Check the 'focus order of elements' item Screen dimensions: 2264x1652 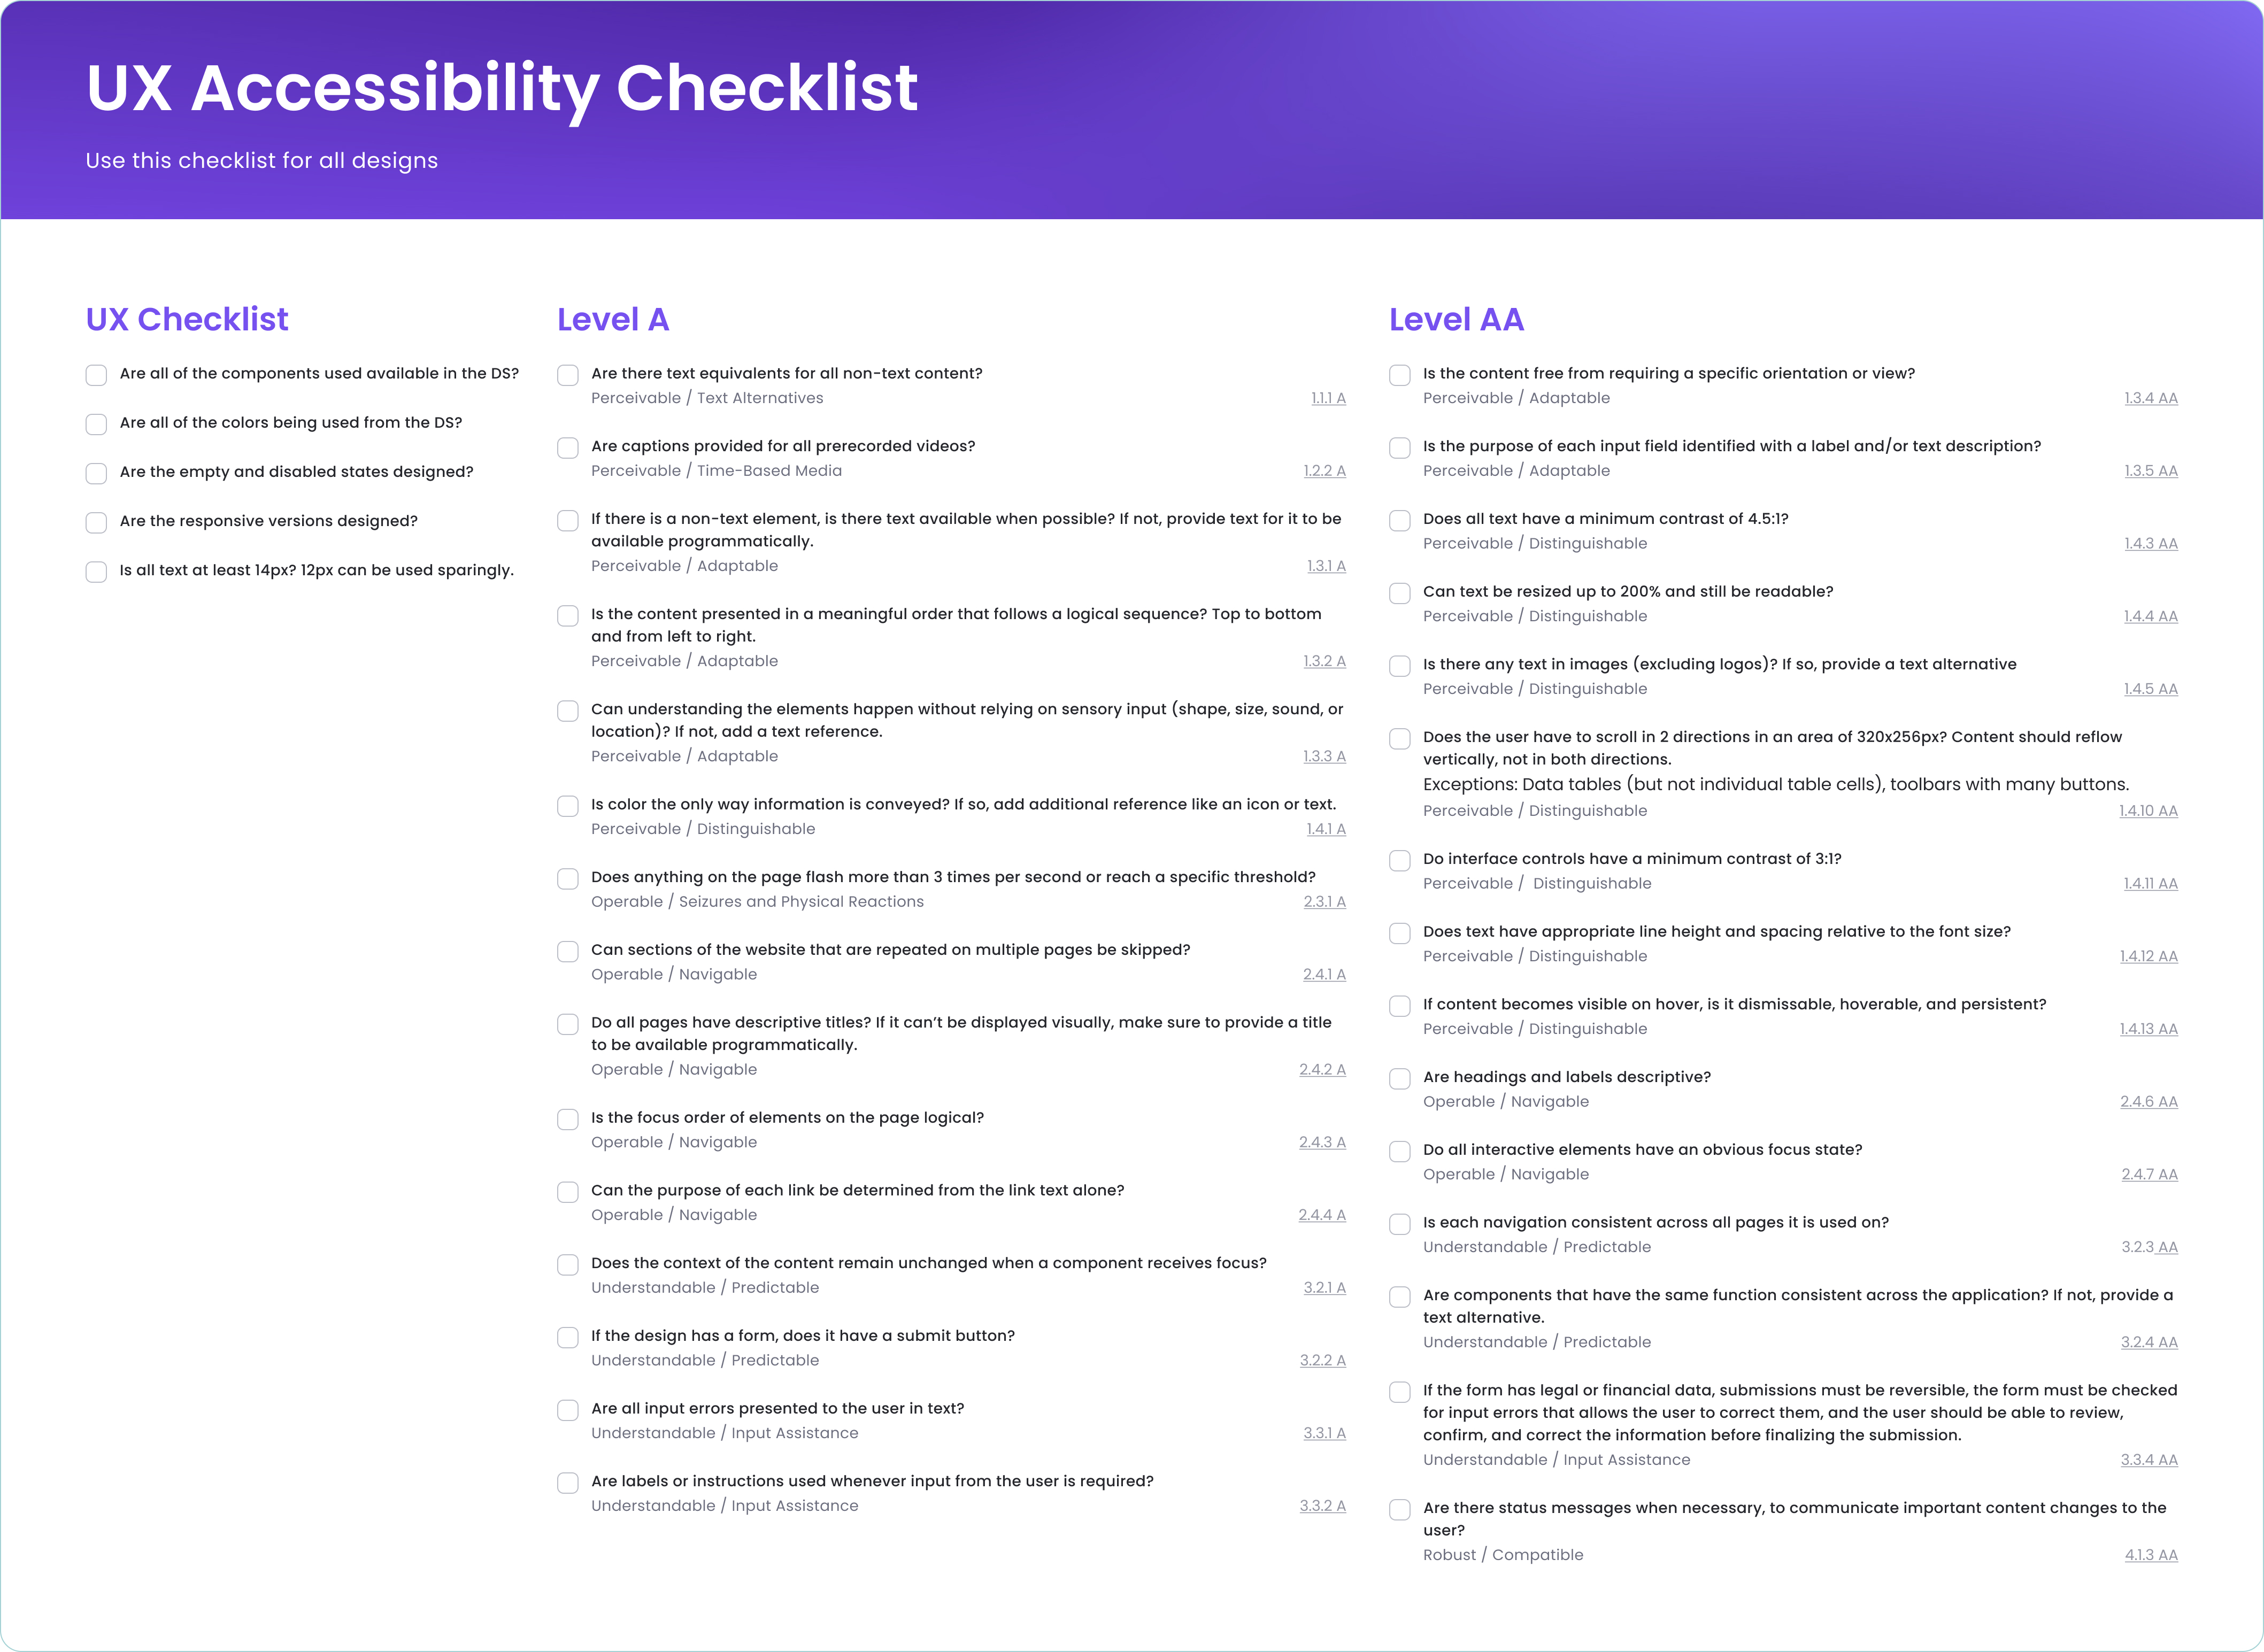[568, 1119]
